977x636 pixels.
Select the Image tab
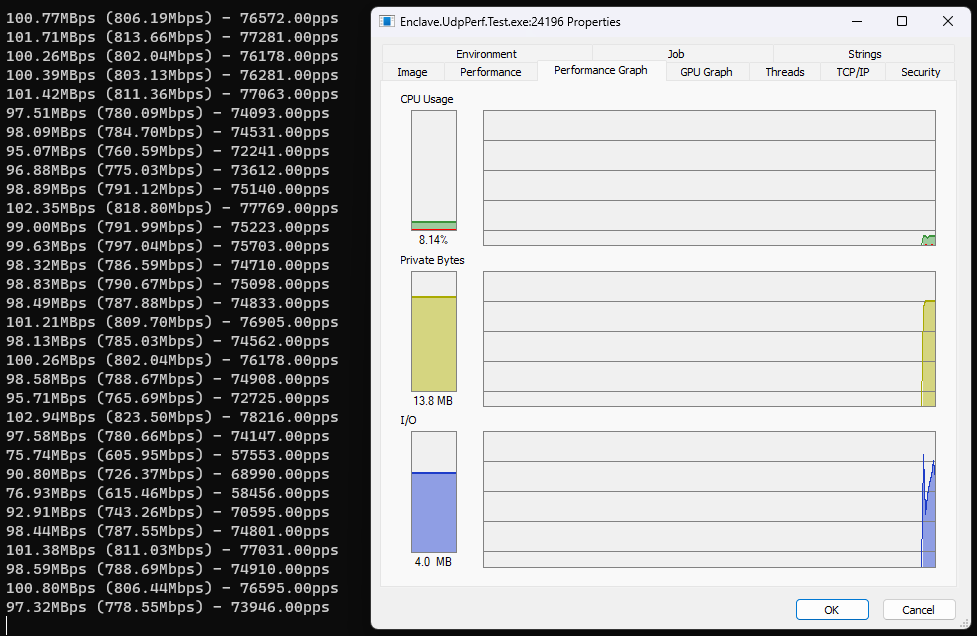pyautogui.click(x=412, y=72)
